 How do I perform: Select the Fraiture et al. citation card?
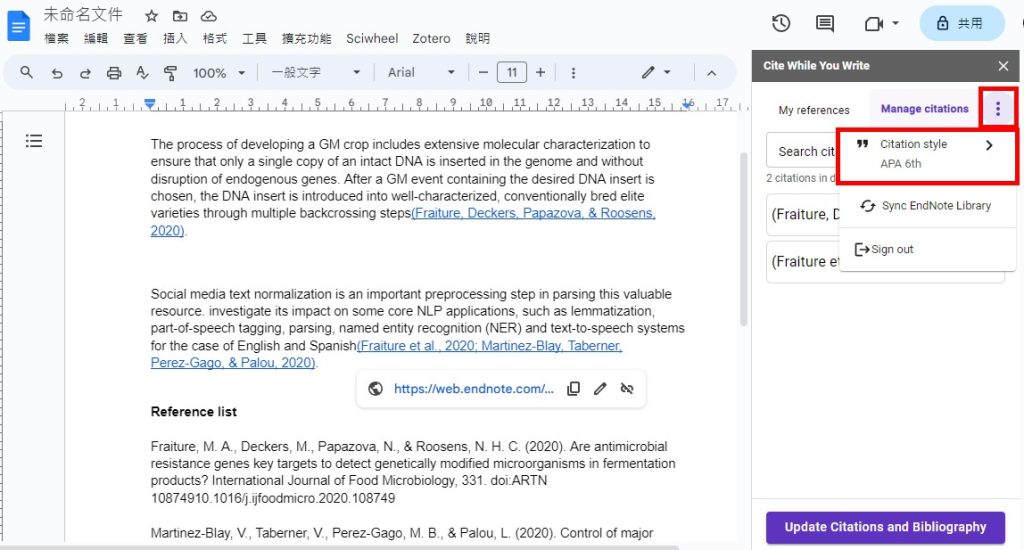[803, 261]
